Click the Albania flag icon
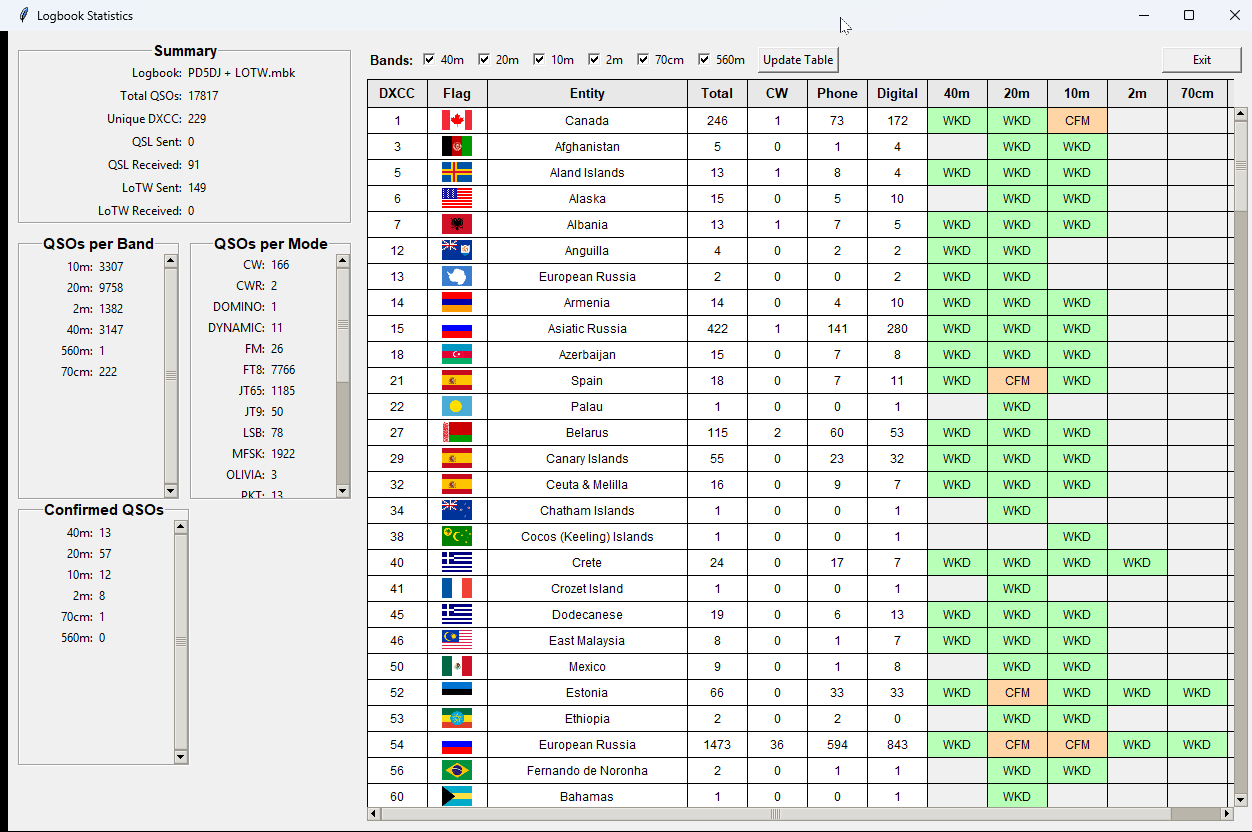 coord(456,225)
